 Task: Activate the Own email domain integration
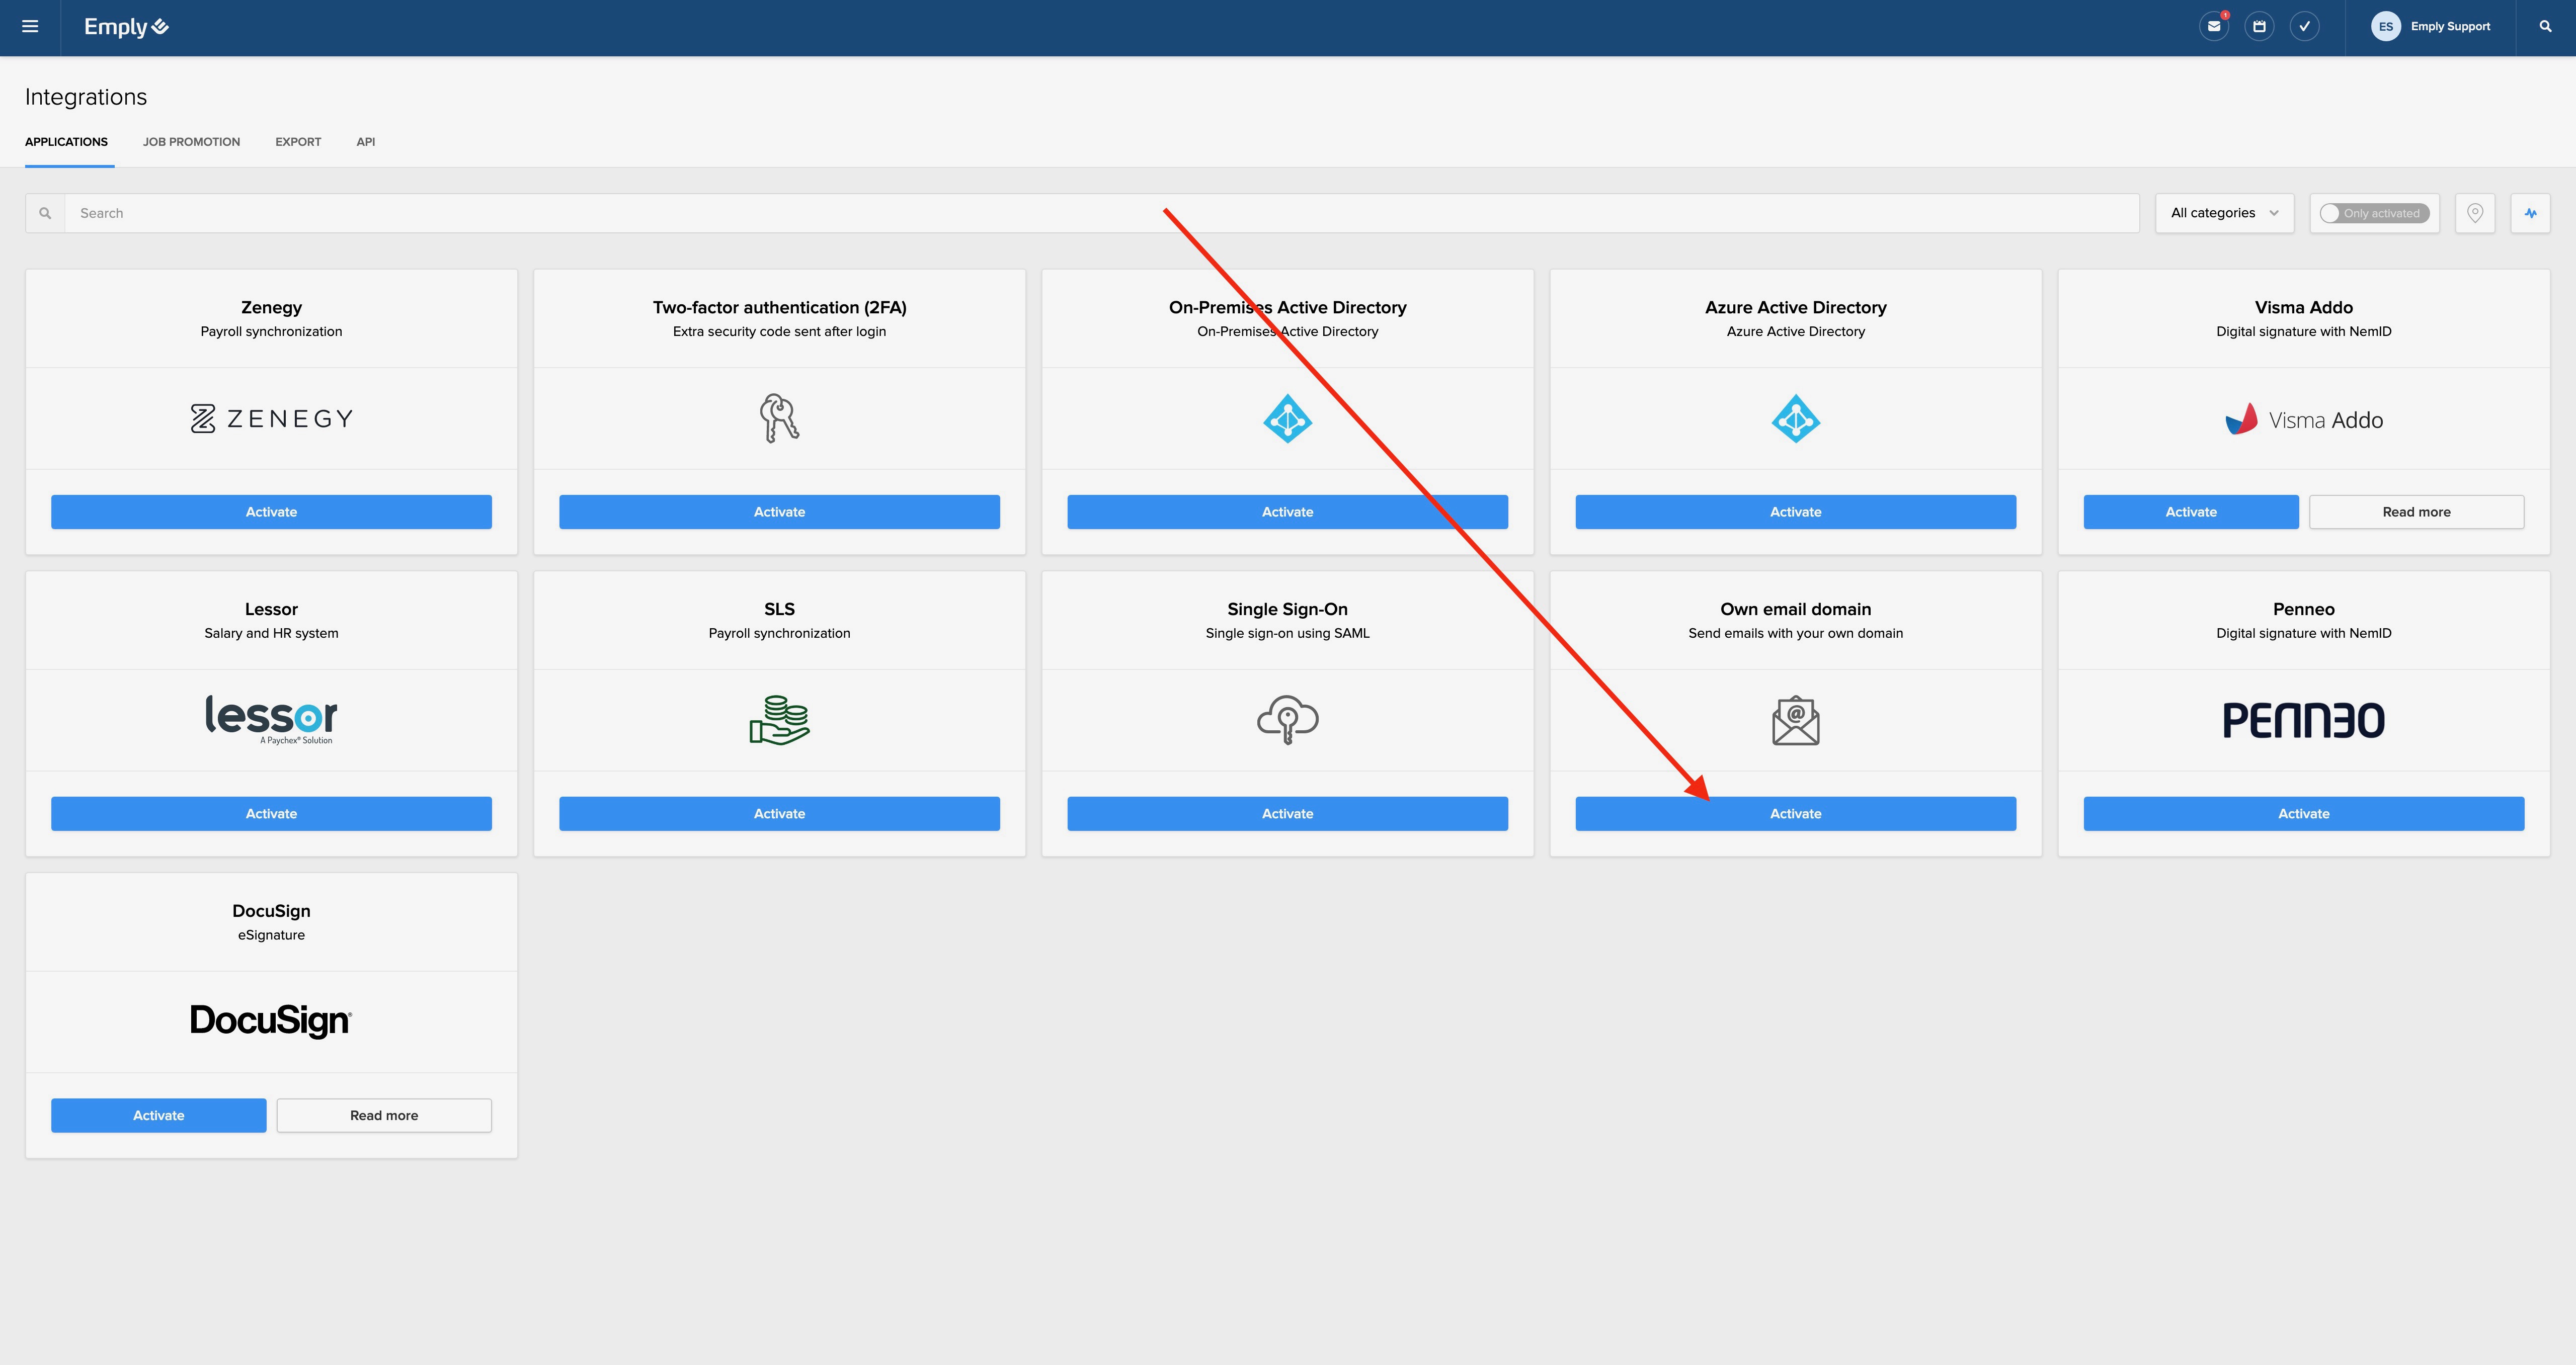tap(1795, 814)
